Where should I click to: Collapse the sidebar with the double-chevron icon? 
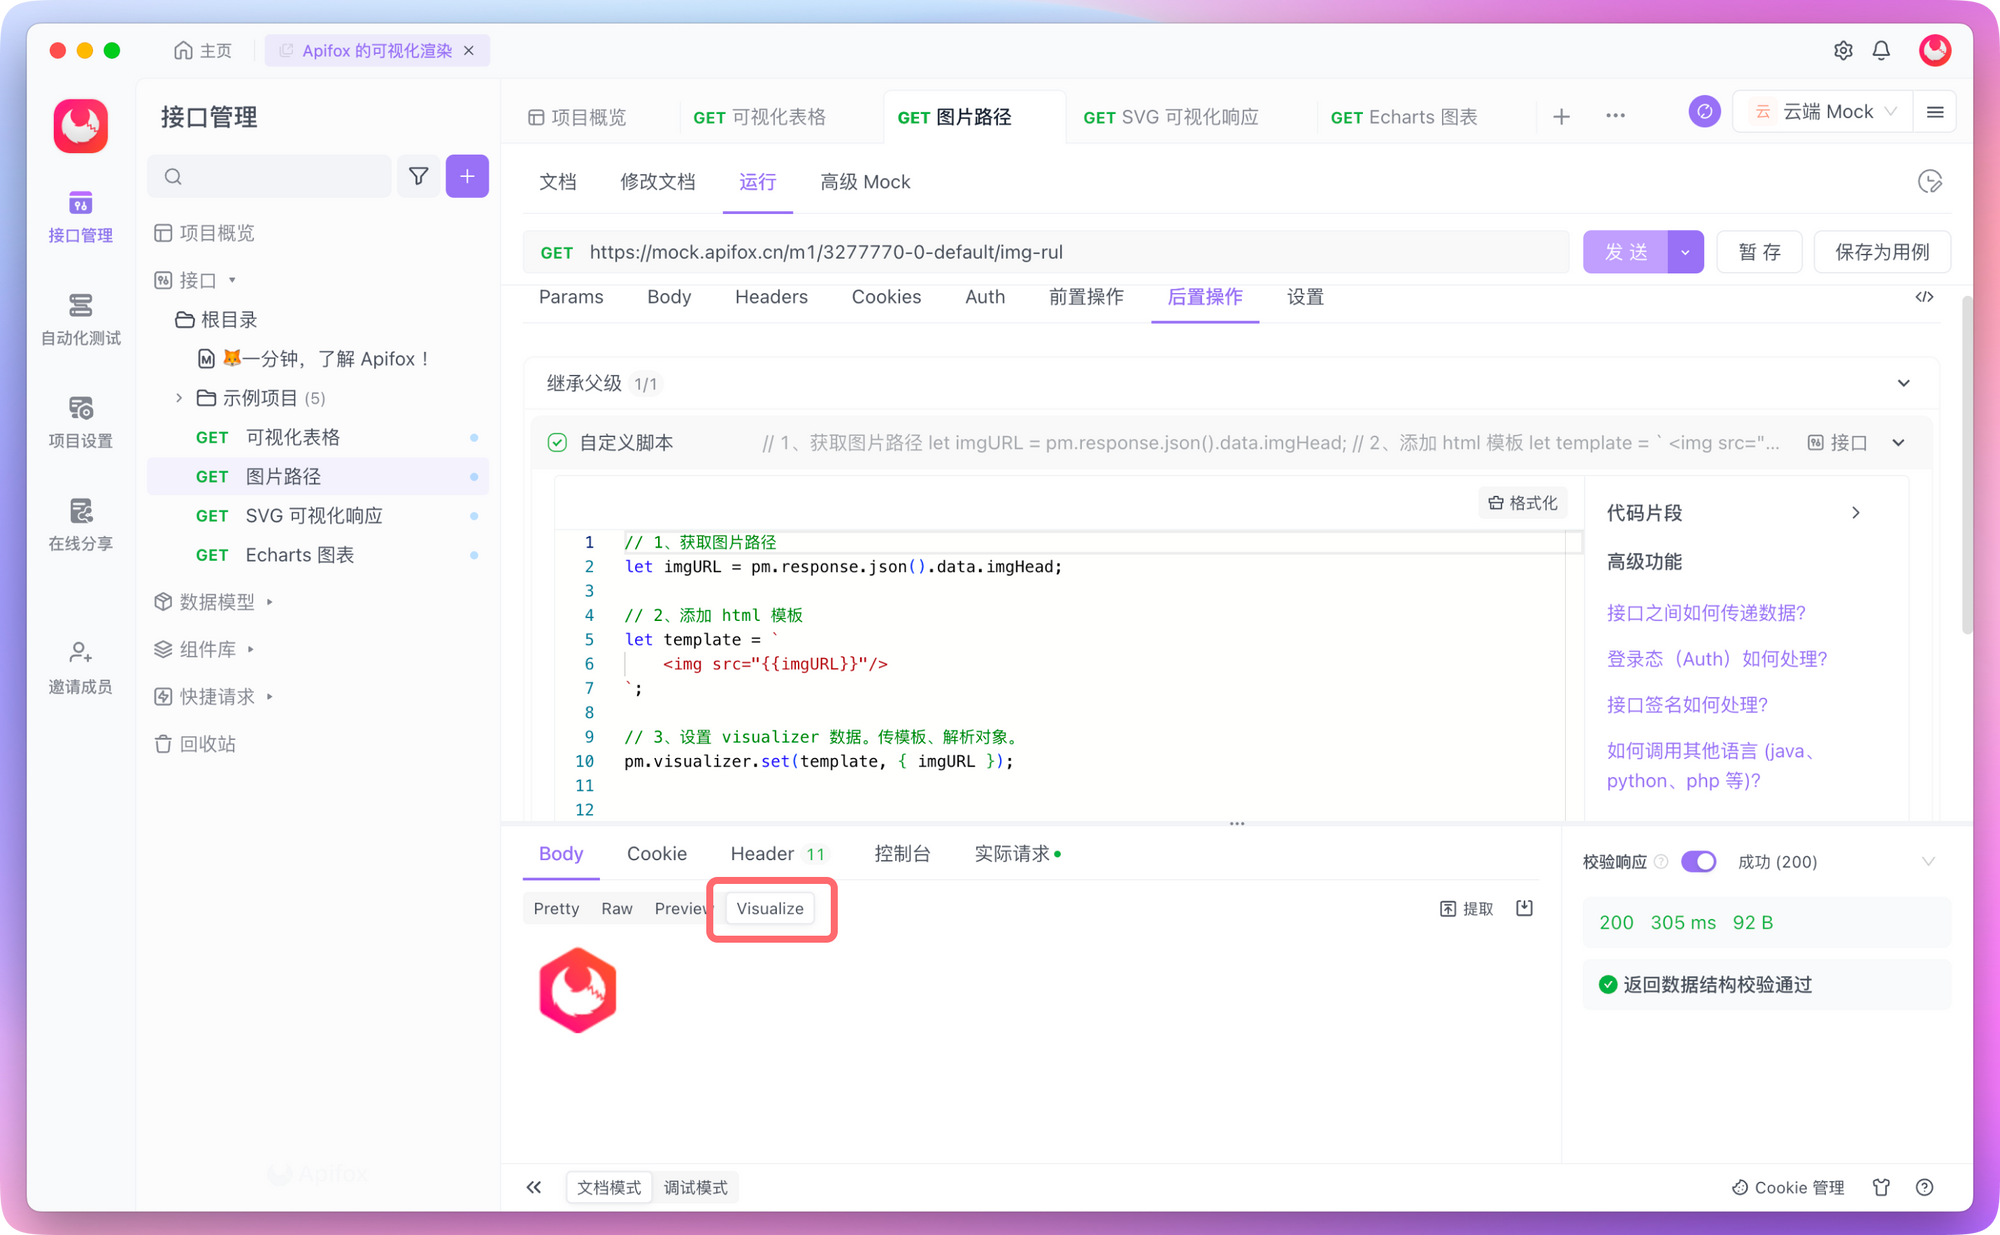pos(534,1187)
